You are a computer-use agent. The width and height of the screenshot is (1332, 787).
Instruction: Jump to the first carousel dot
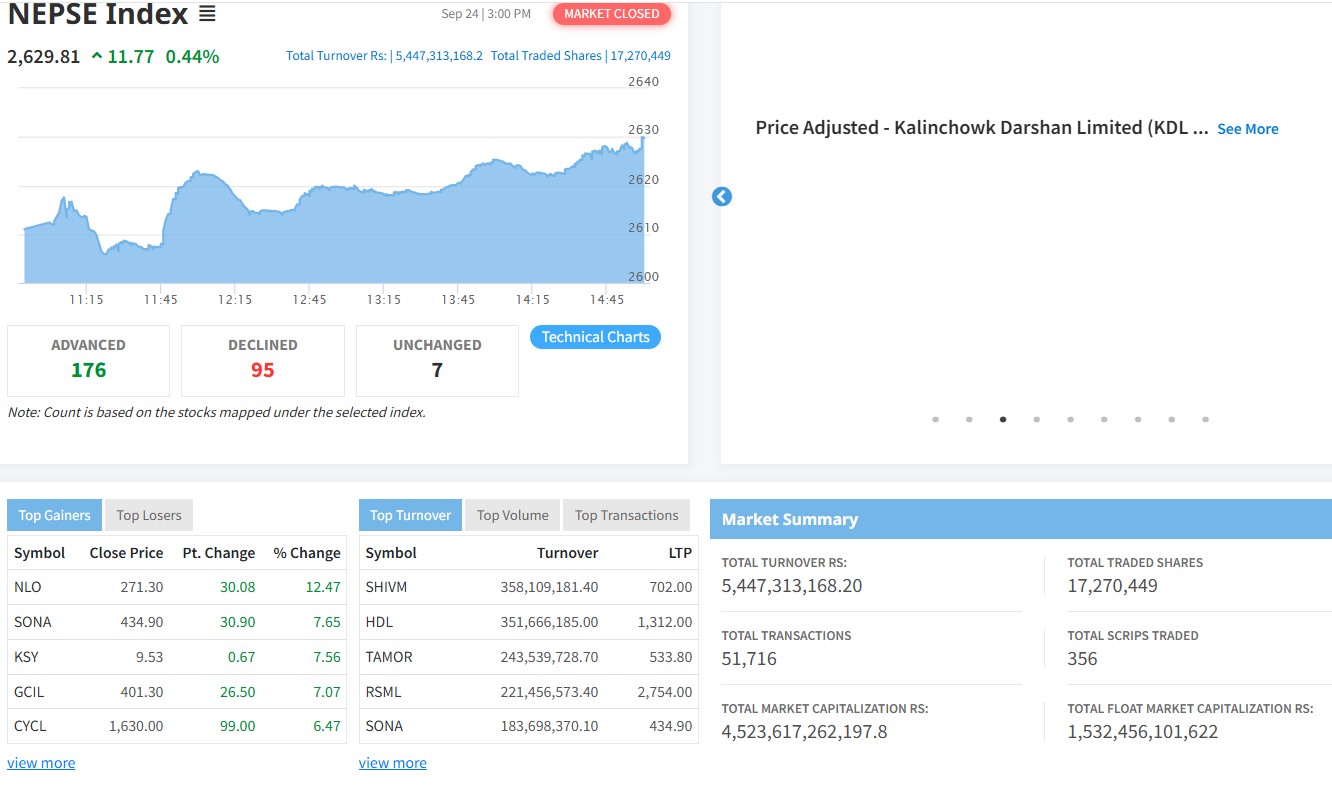pyautogui.click(x=935, y=420)
